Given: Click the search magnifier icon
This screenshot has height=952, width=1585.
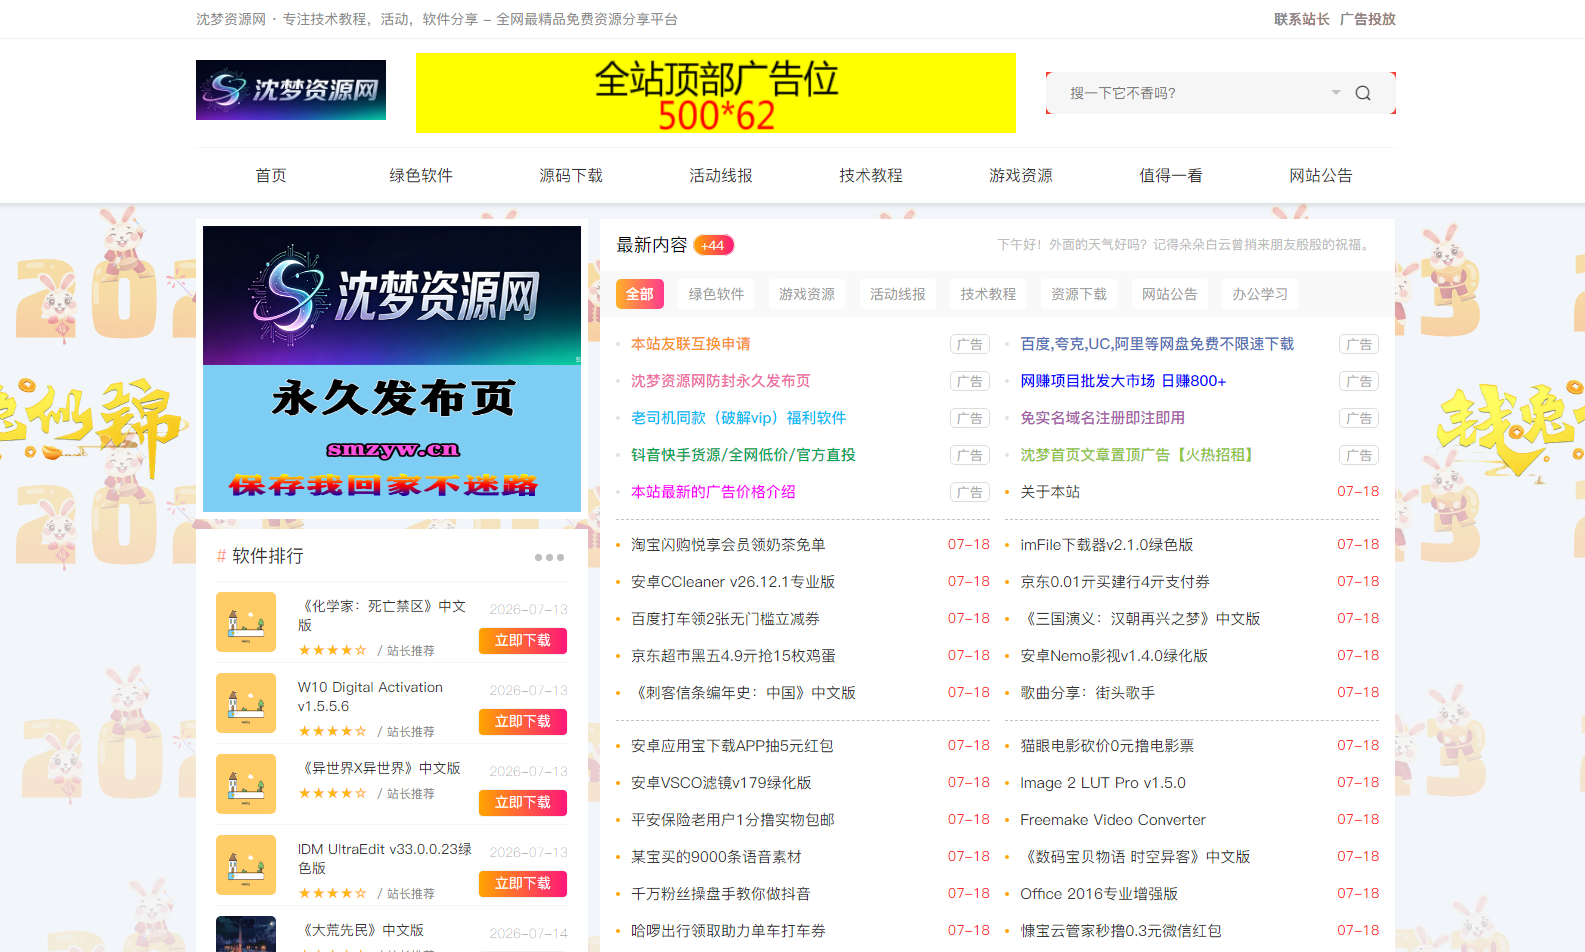Looking at the screenshot, I should point(1363,93).
